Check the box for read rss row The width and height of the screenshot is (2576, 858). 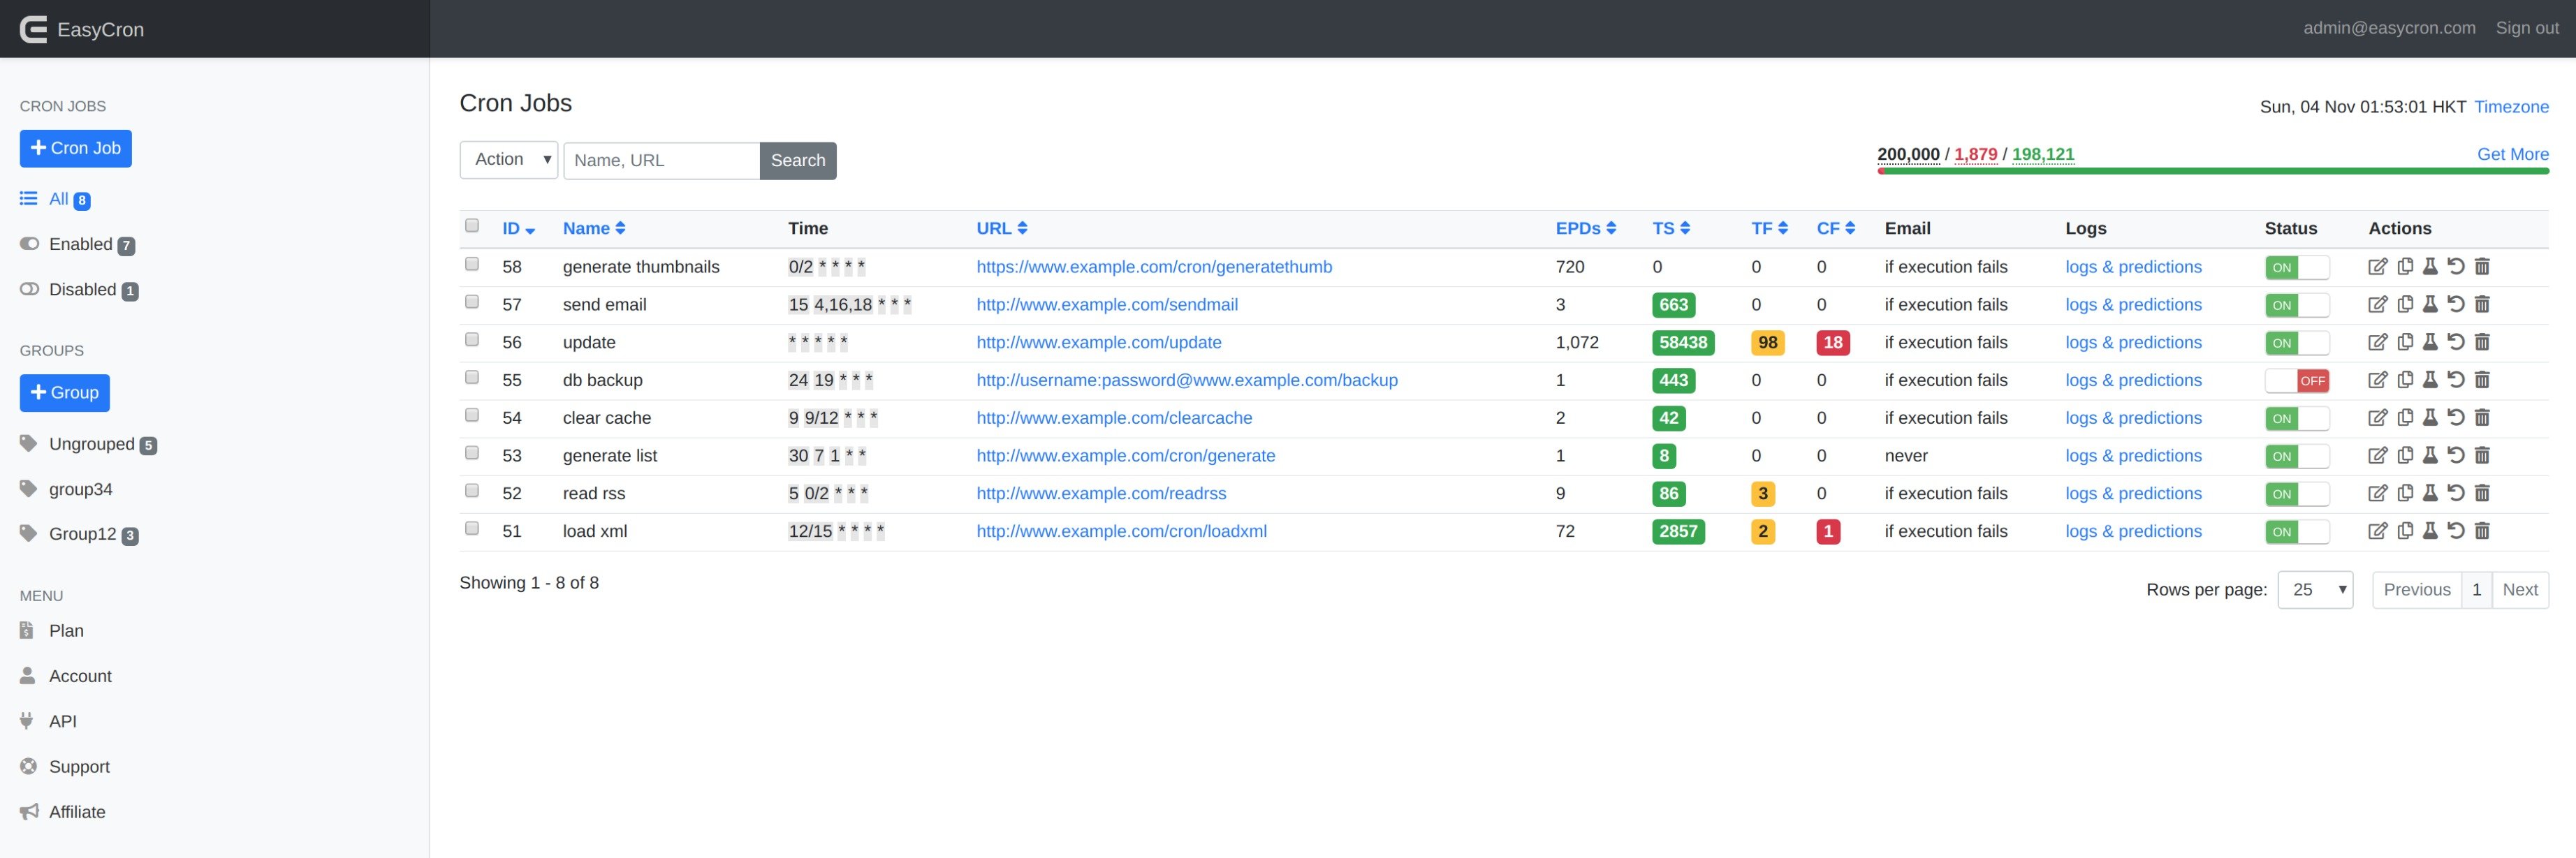(472, 491)
